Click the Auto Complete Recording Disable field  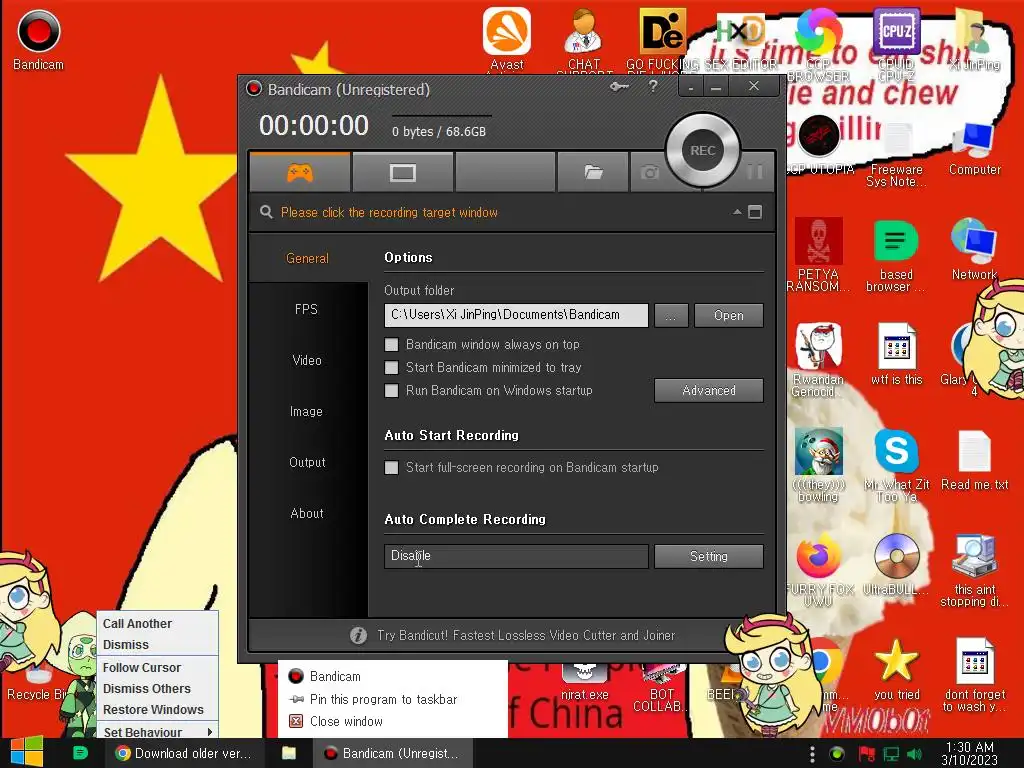coord(516,556)
